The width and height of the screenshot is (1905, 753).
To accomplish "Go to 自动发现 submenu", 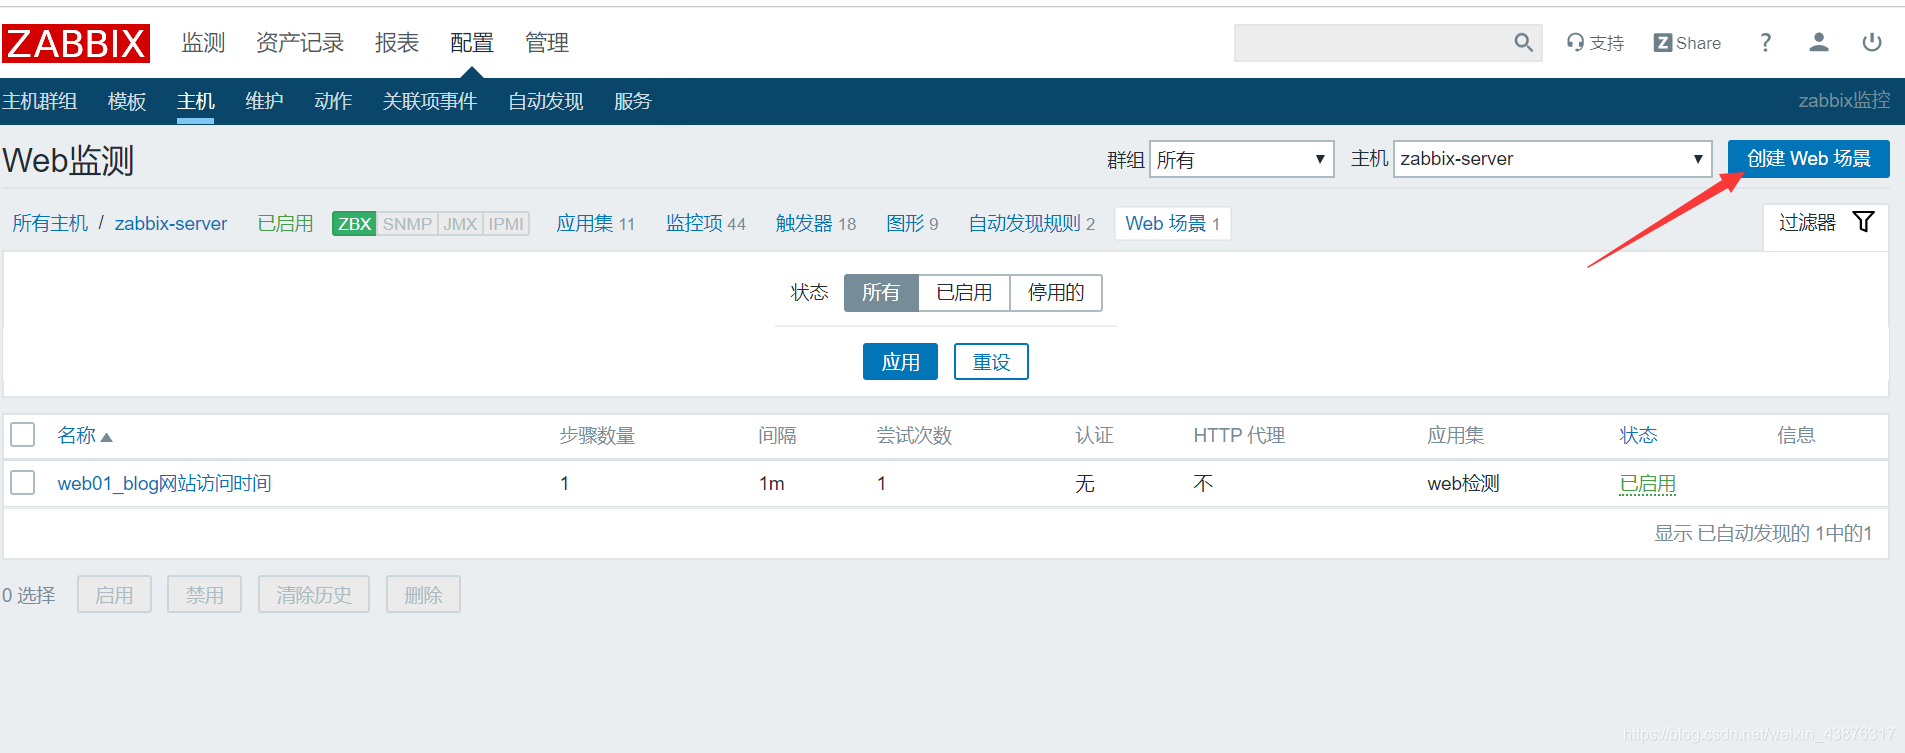I will tap(546, 101).
